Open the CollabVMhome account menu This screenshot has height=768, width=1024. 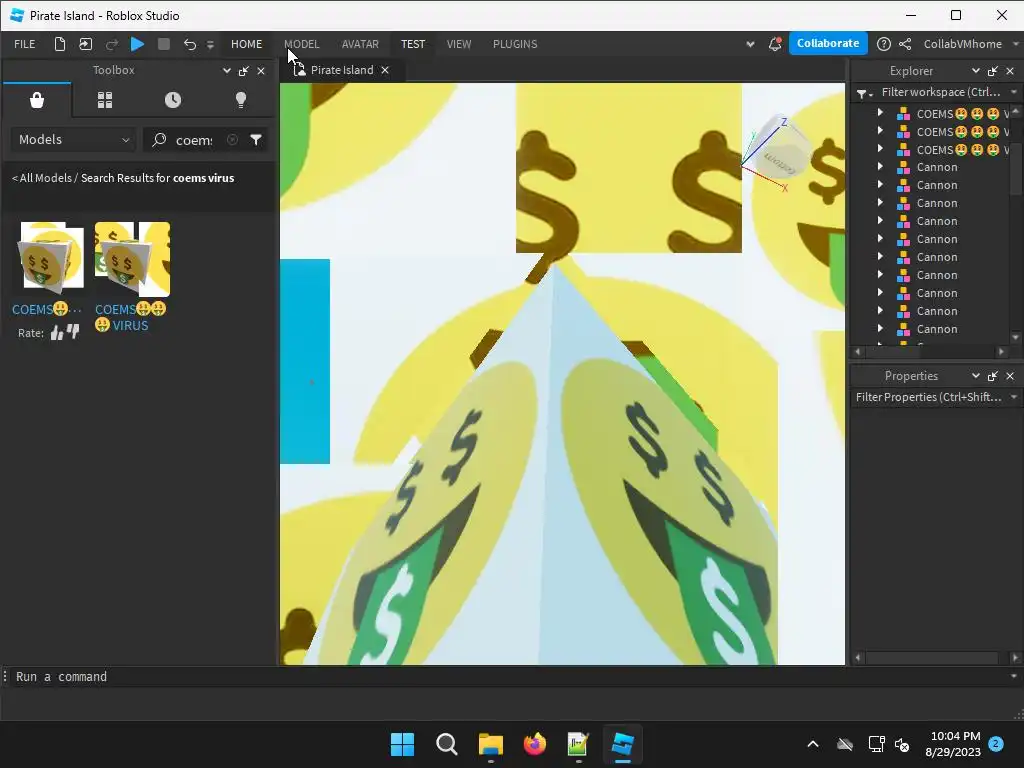[x=968, y=44]
